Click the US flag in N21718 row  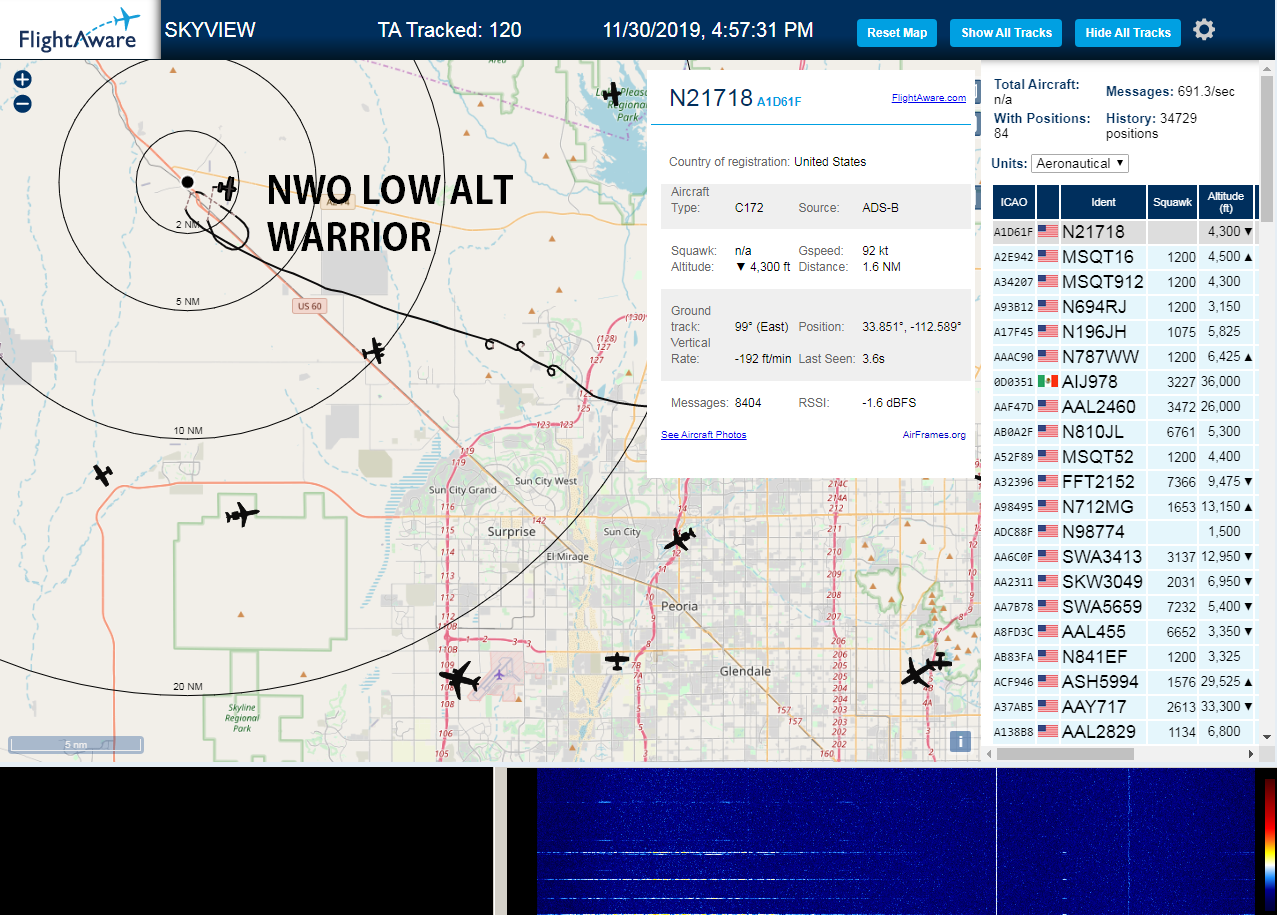1048,231
